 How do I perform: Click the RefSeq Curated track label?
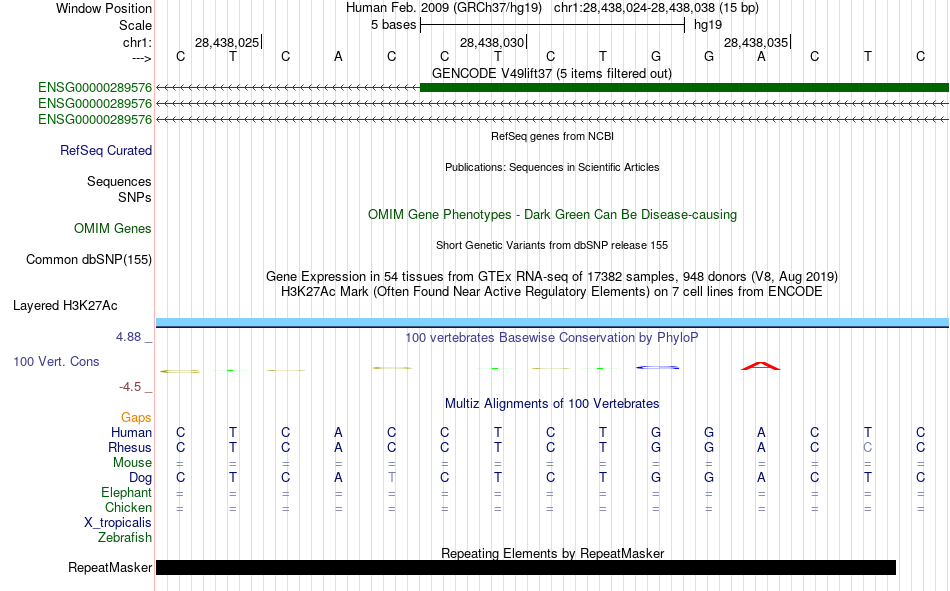click(105, 150)
